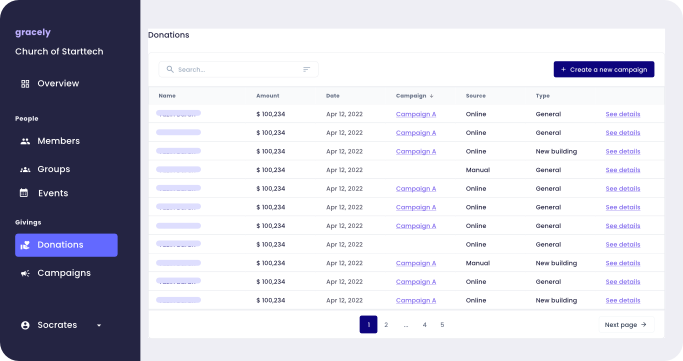Screen dimensions: 683x361
Task: Open the Groups icon in sidebar
Action: tap(25, 169)
